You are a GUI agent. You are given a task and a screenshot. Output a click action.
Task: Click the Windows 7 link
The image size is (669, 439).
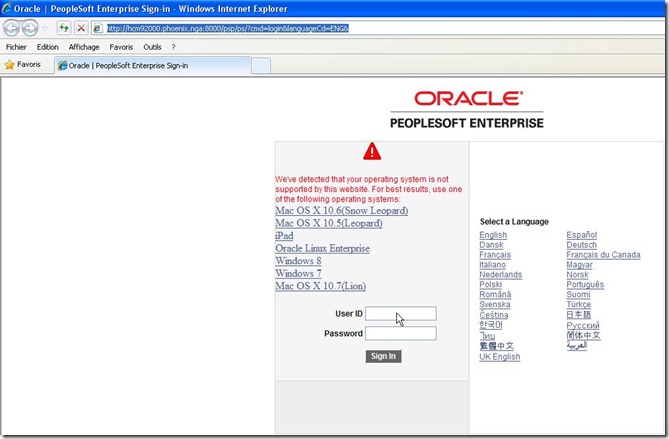298,273
